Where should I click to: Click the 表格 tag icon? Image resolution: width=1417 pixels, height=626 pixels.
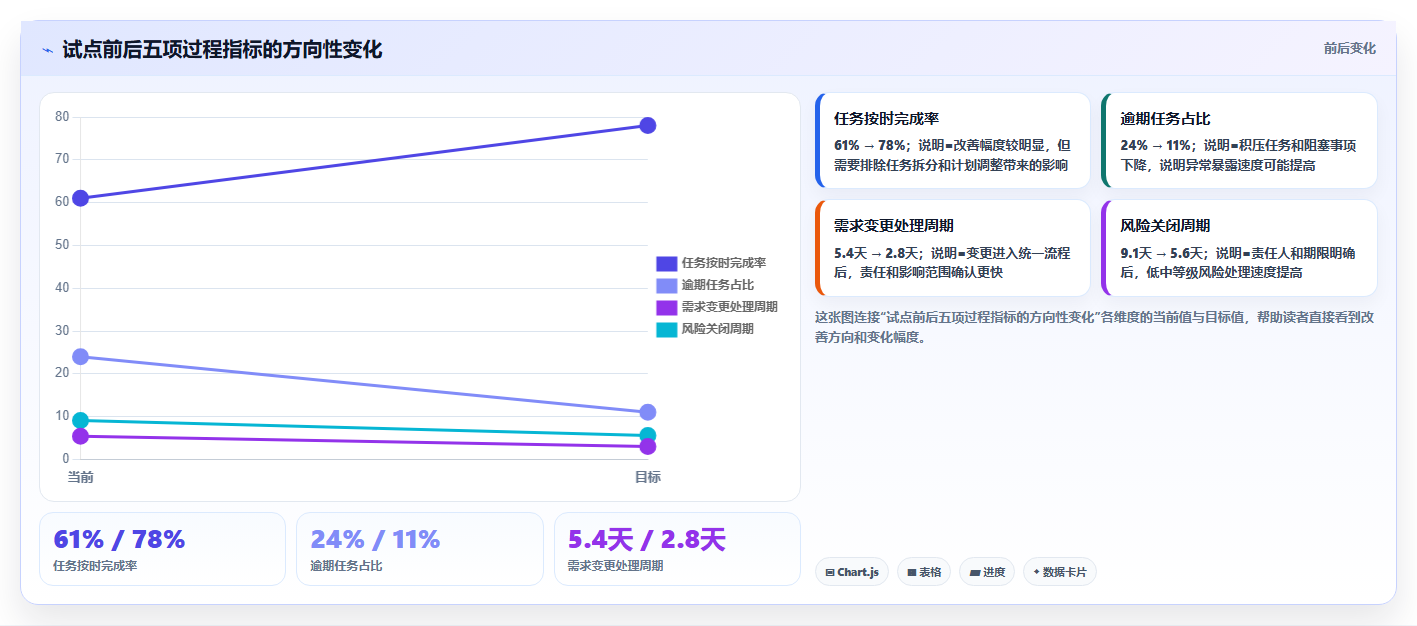pyautogui.click(x=912, y=572)
